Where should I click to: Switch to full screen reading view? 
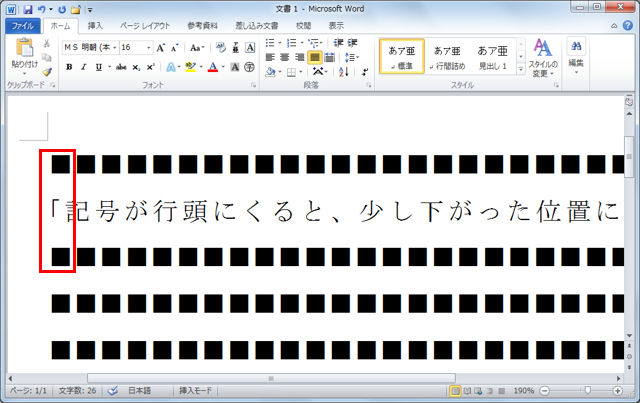[x=467, y=391]
